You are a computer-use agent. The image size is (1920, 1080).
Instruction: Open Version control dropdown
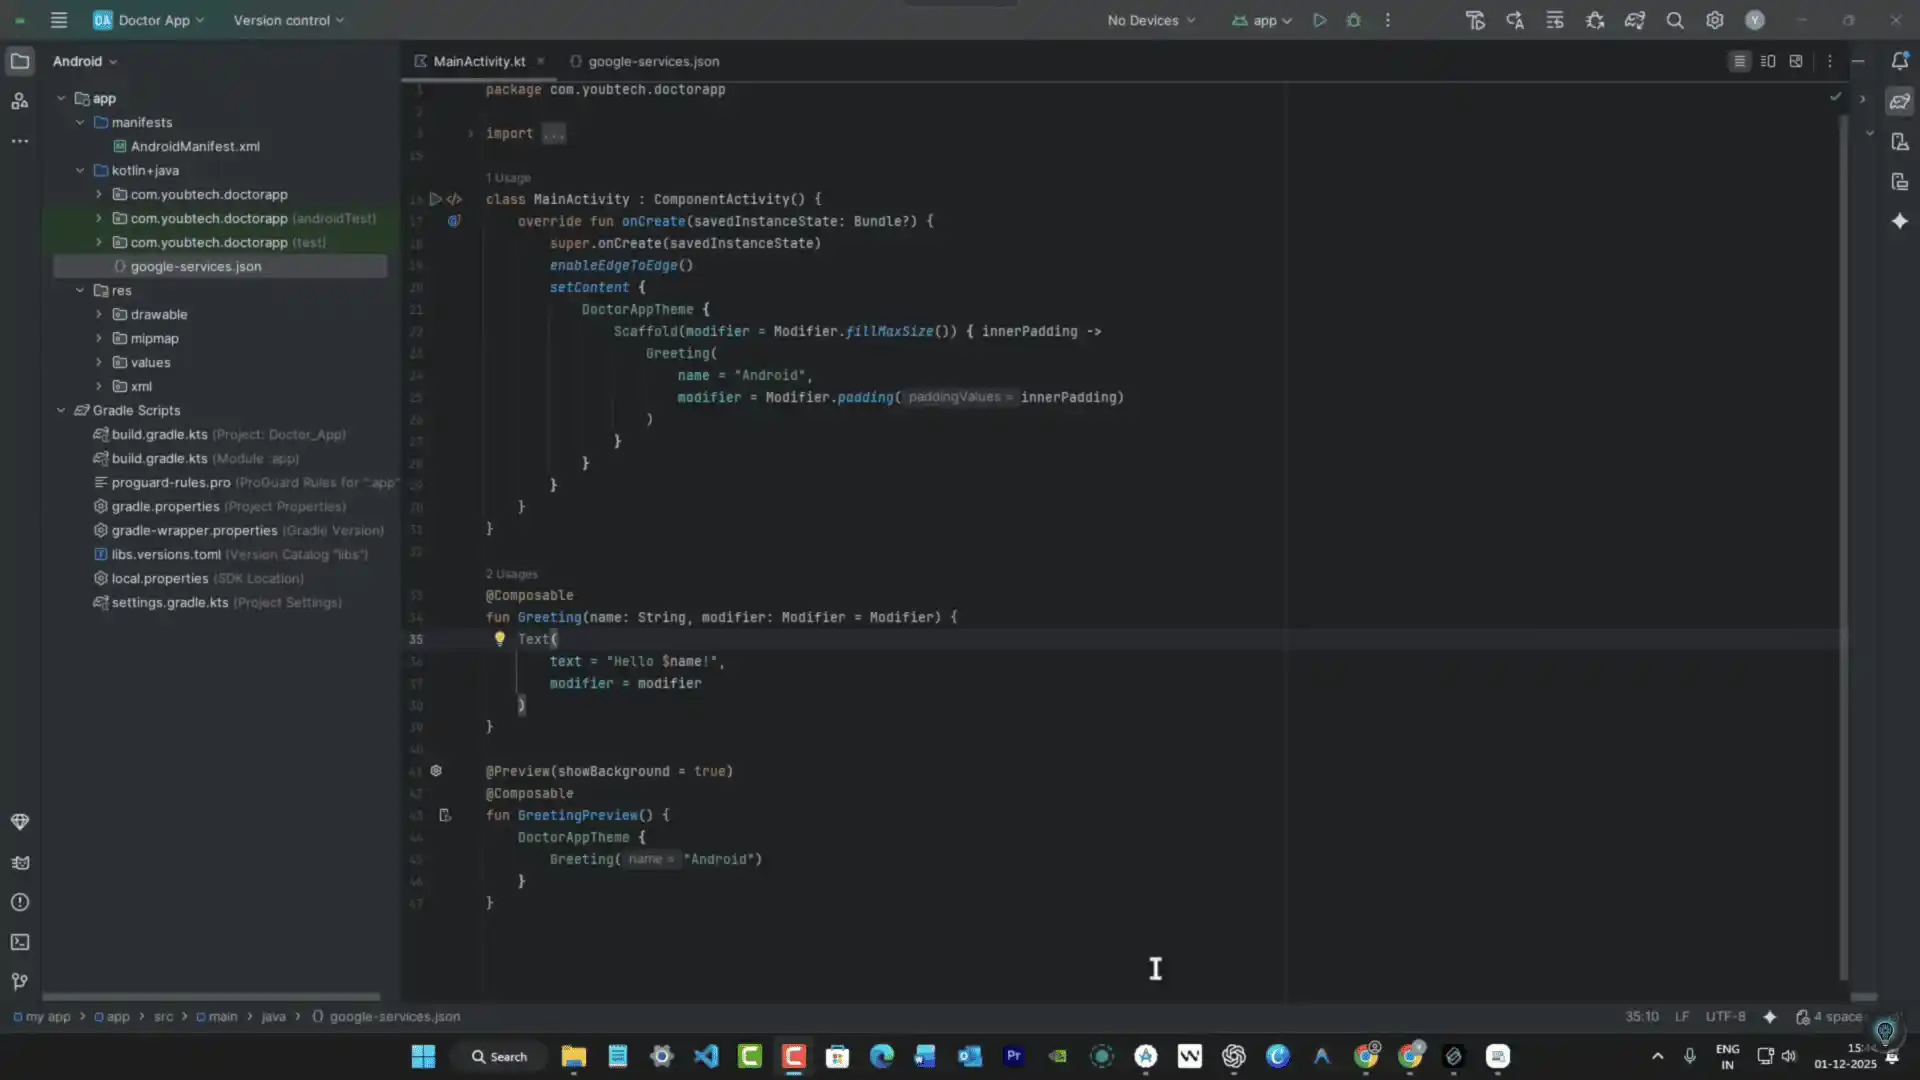pyautogui.click(x=288, y=20)
